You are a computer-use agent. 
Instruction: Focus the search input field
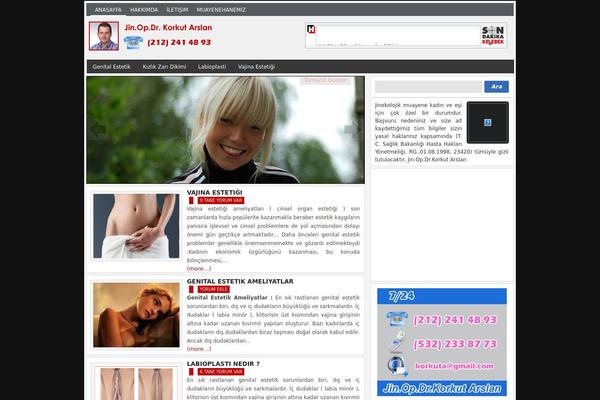pos(428,87)
